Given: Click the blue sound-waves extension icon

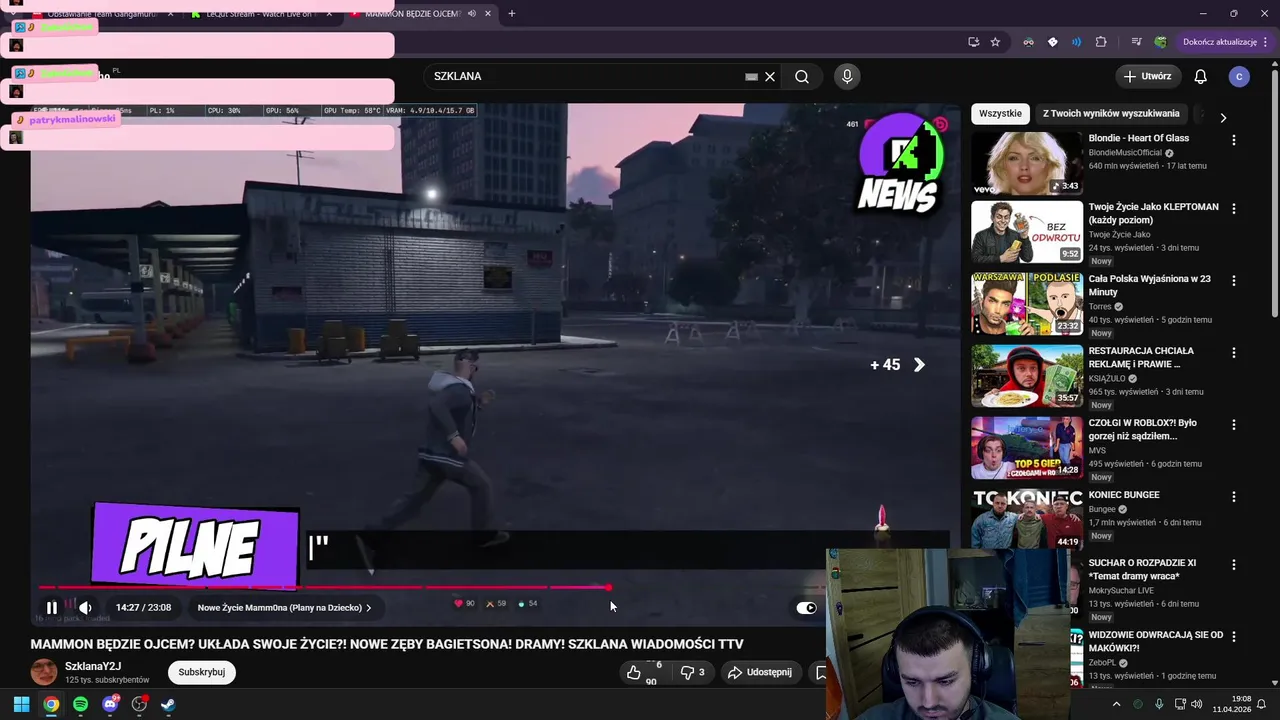Looking at the screenshot, I should pyautogui.click(x=1076, y=42).
